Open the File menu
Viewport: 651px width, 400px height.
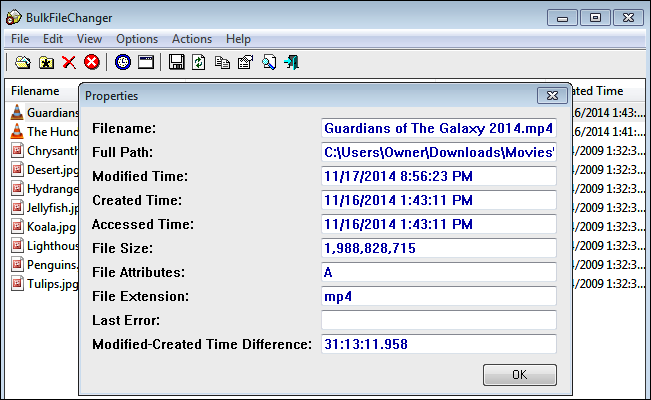20,39
